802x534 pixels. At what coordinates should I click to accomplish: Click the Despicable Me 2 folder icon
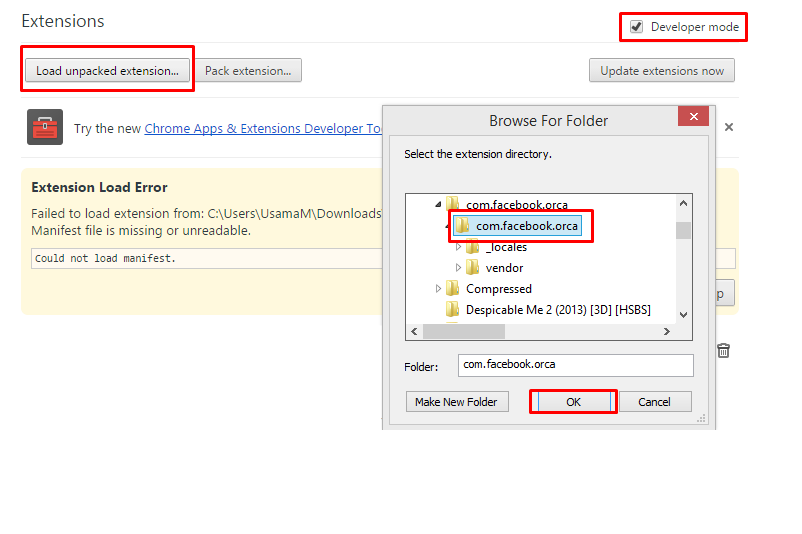coord(453,310)
